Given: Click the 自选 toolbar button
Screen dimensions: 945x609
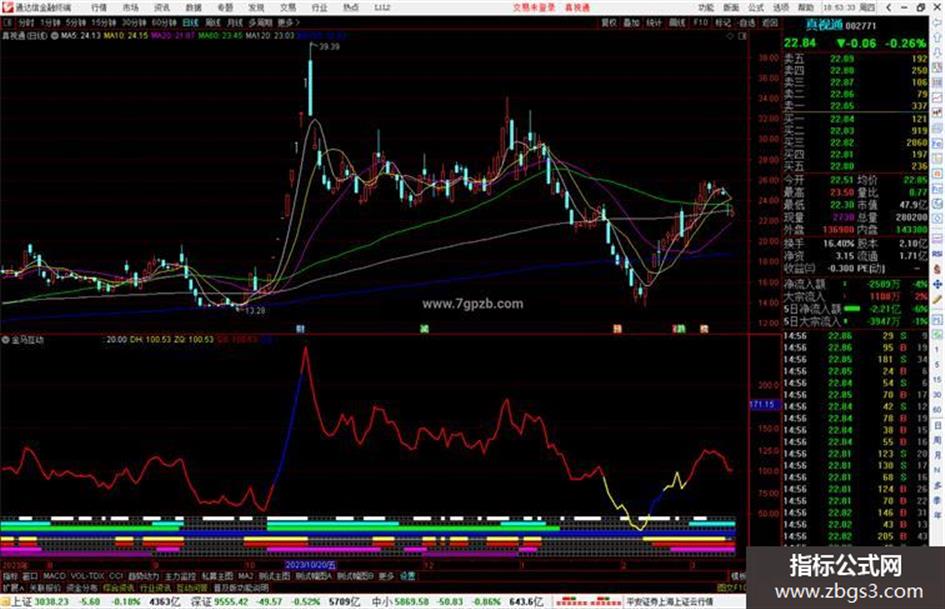Looking at the screenshot, I should (747, 23).
